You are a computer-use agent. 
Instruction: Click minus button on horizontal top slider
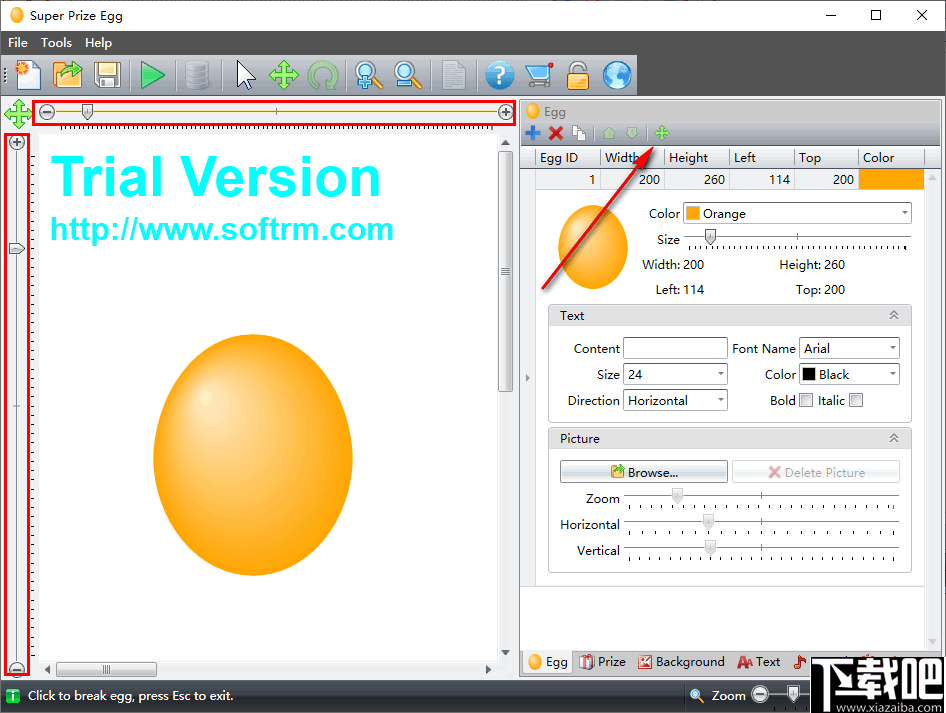(x=47, y=112)
